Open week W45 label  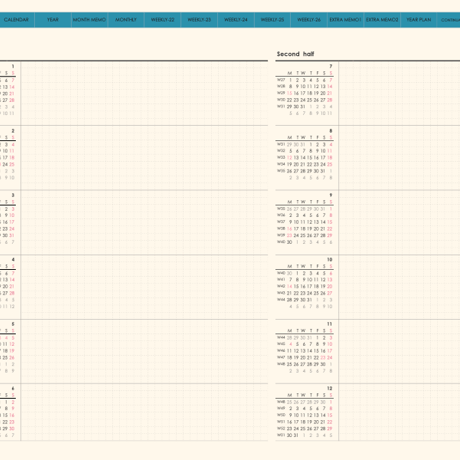point(281,344)
